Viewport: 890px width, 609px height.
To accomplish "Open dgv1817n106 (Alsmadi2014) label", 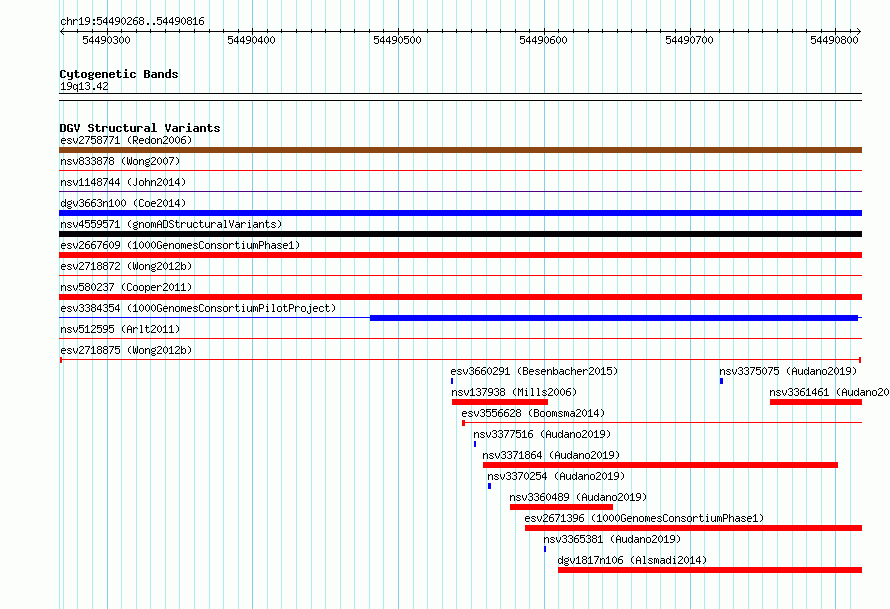I will pyautogui.click(x=632, y=560).
